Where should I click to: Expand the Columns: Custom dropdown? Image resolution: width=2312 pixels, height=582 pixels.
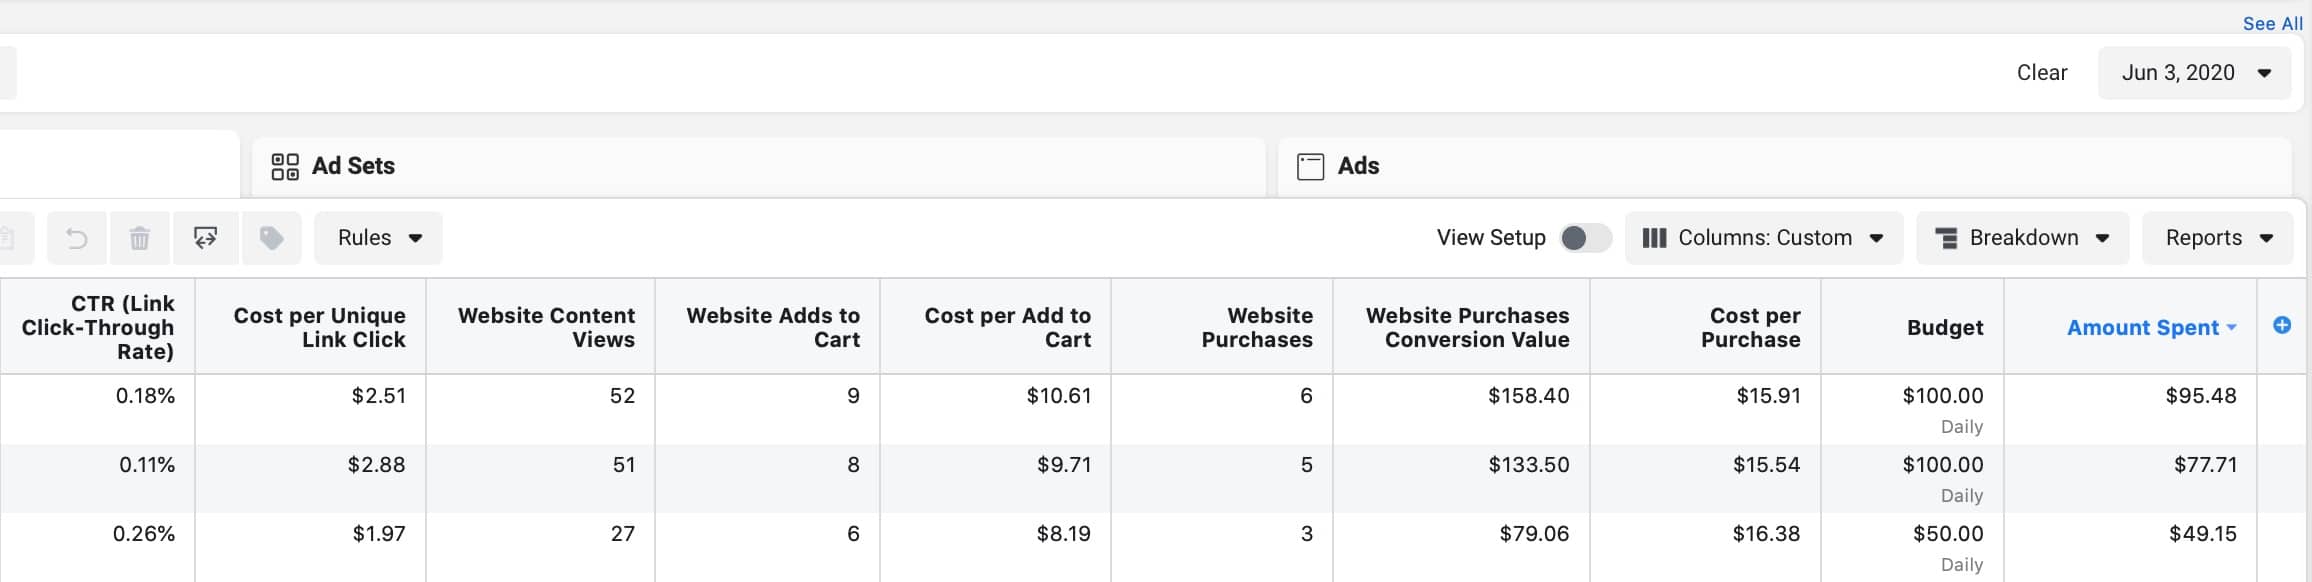point(1763,238)
